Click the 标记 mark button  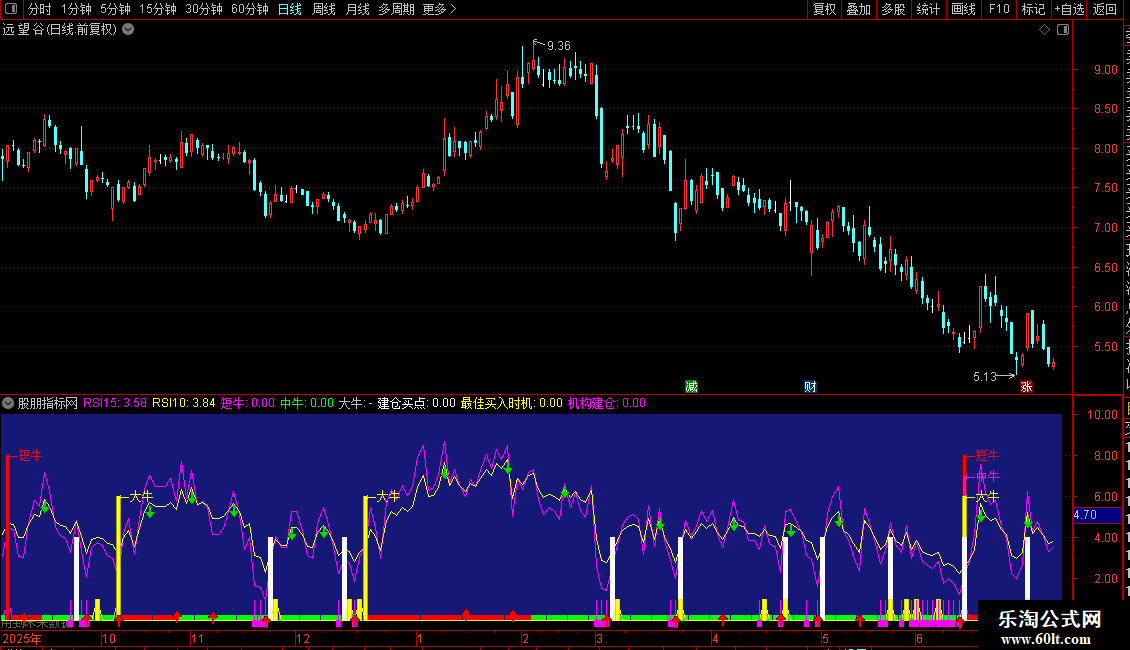click(1033, 9)
